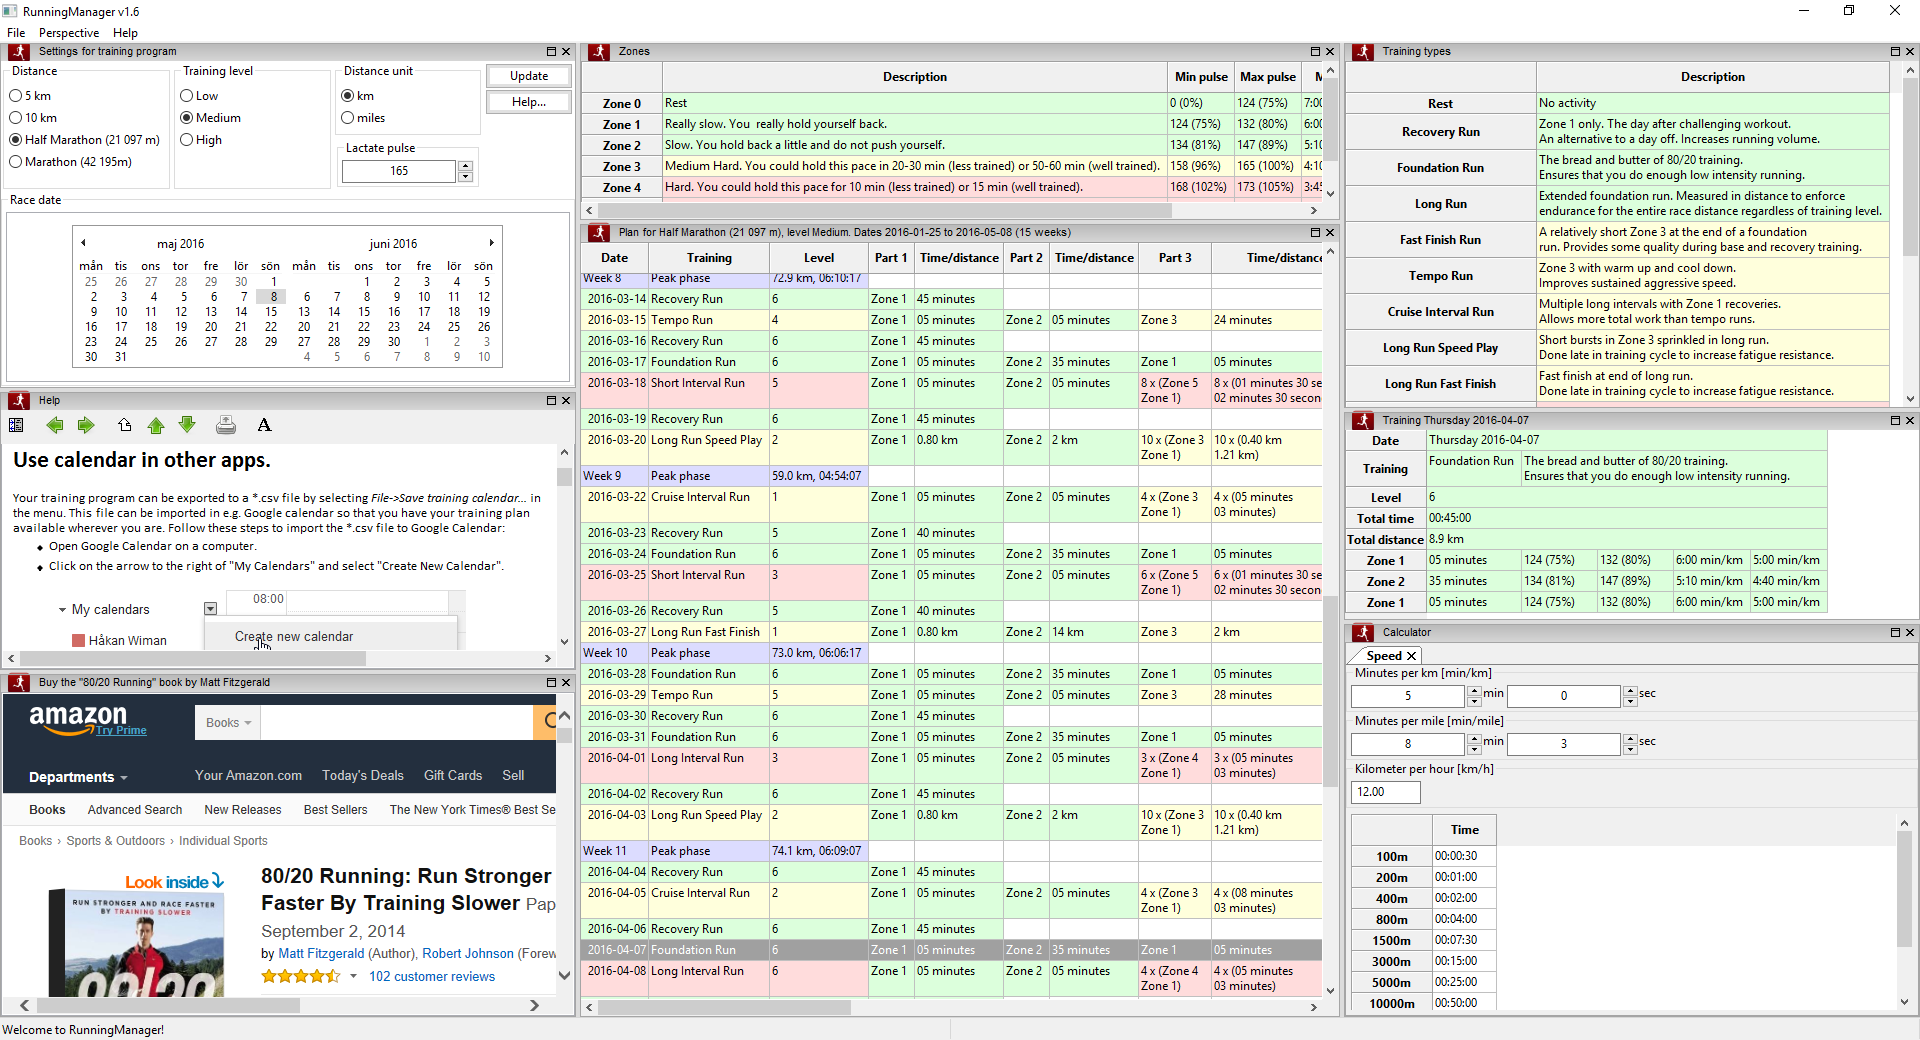Click the green down arrow in Help

coord(187,426)
